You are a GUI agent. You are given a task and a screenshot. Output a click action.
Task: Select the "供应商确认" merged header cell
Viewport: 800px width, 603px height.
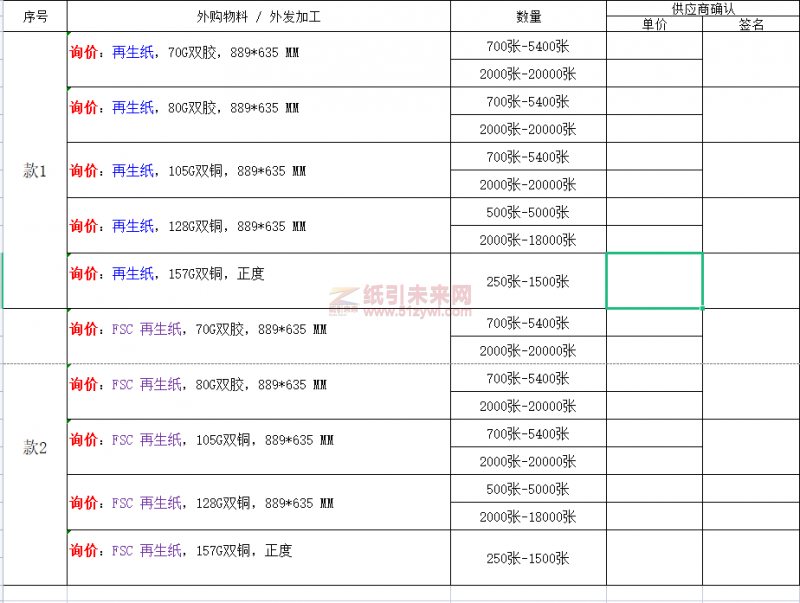coord(703,8)
